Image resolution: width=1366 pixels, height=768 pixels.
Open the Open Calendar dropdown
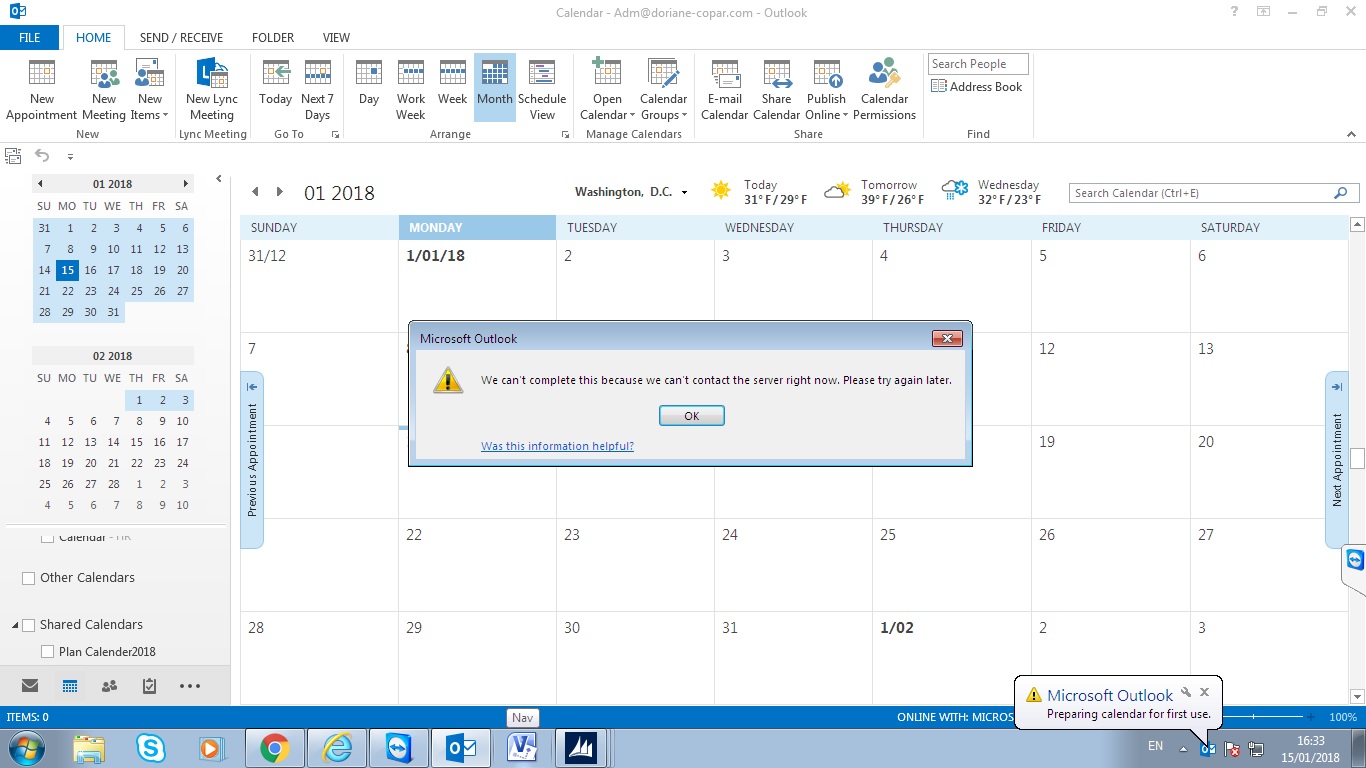click(607, 89)
